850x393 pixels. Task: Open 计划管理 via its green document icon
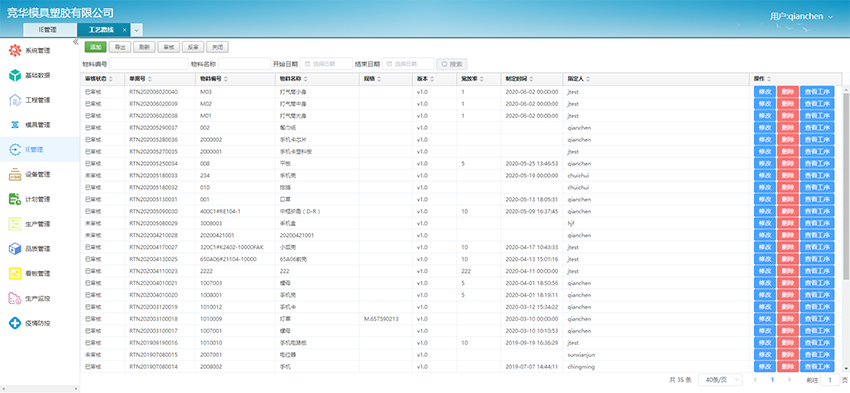pos(15,199)
